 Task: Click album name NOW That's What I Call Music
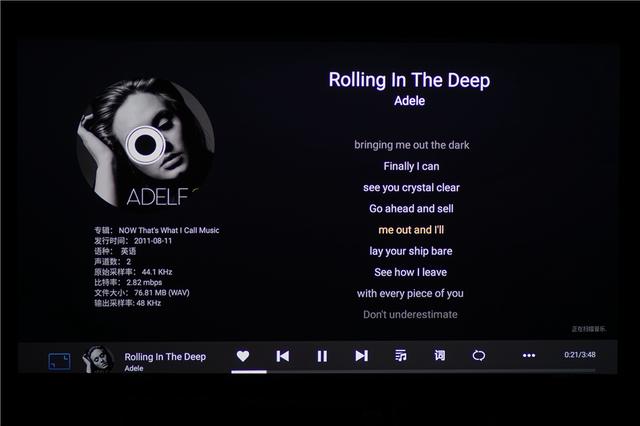point(169,230)
